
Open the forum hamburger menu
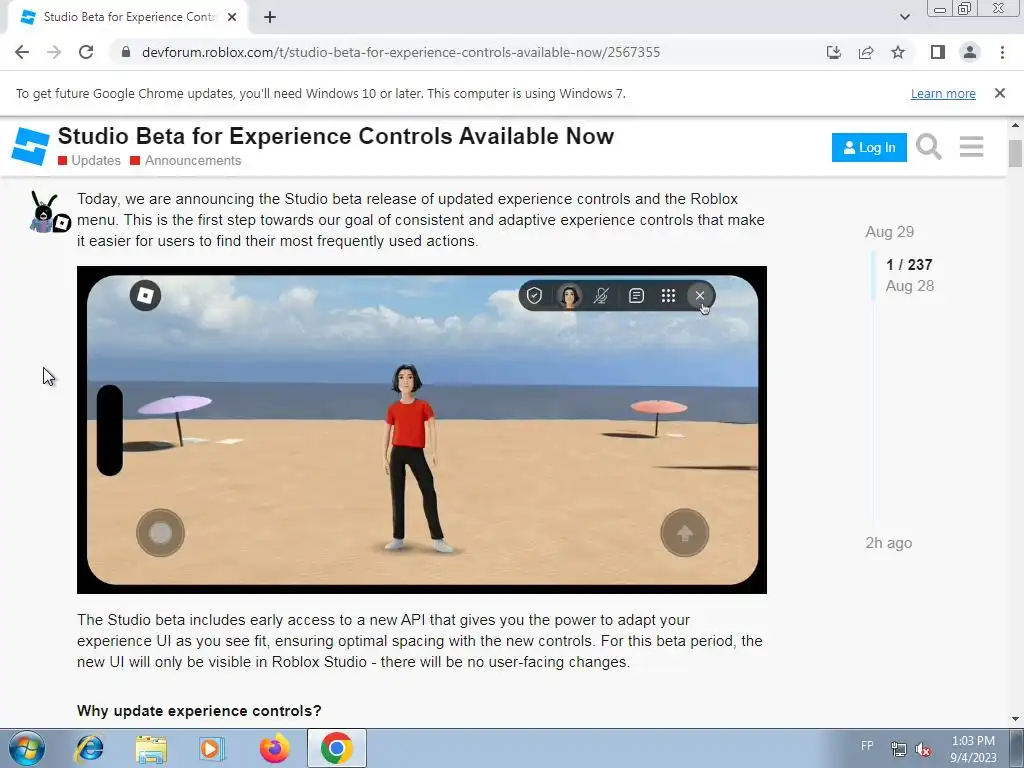pos(972,147)
